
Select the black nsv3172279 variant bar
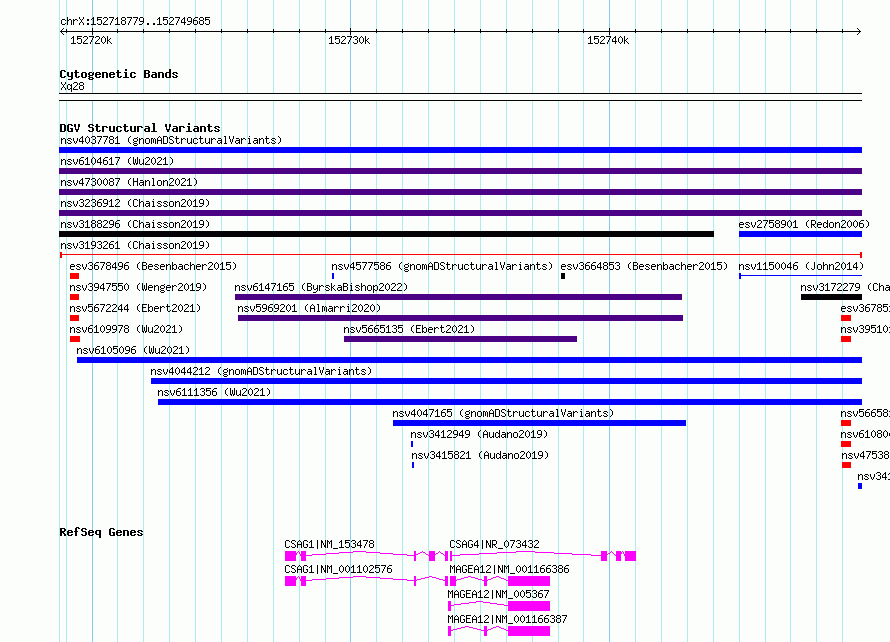coord(832,297)
